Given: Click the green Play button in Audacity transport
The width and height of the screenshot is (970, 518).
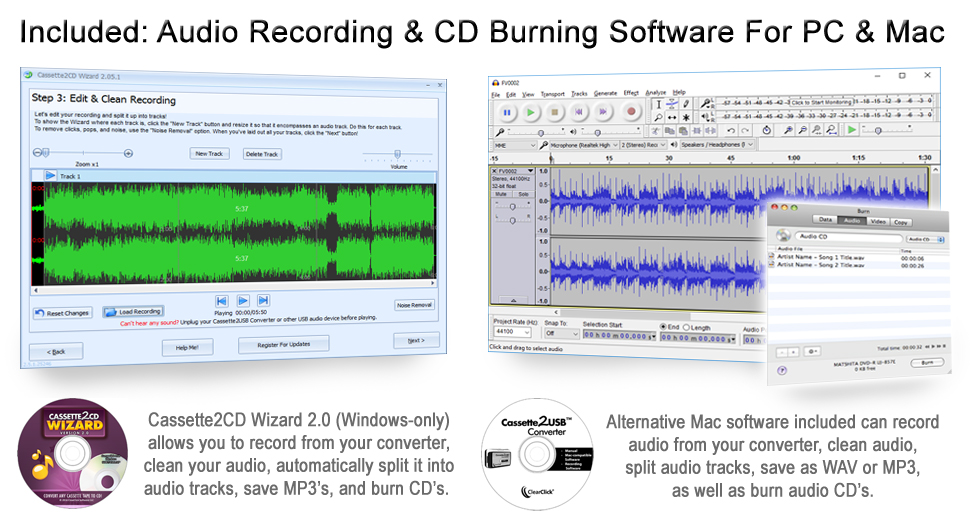Looking at the screenshot, I should [530, 112].
